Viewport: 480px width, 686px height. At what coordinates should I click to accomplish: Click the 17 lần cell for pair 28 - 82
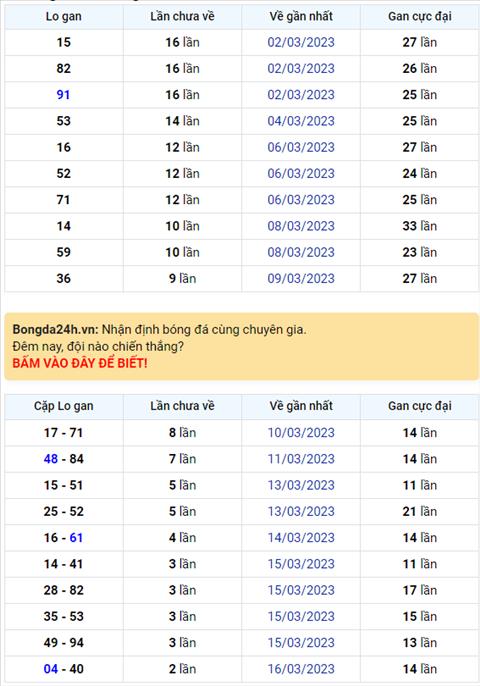point(420,590)
